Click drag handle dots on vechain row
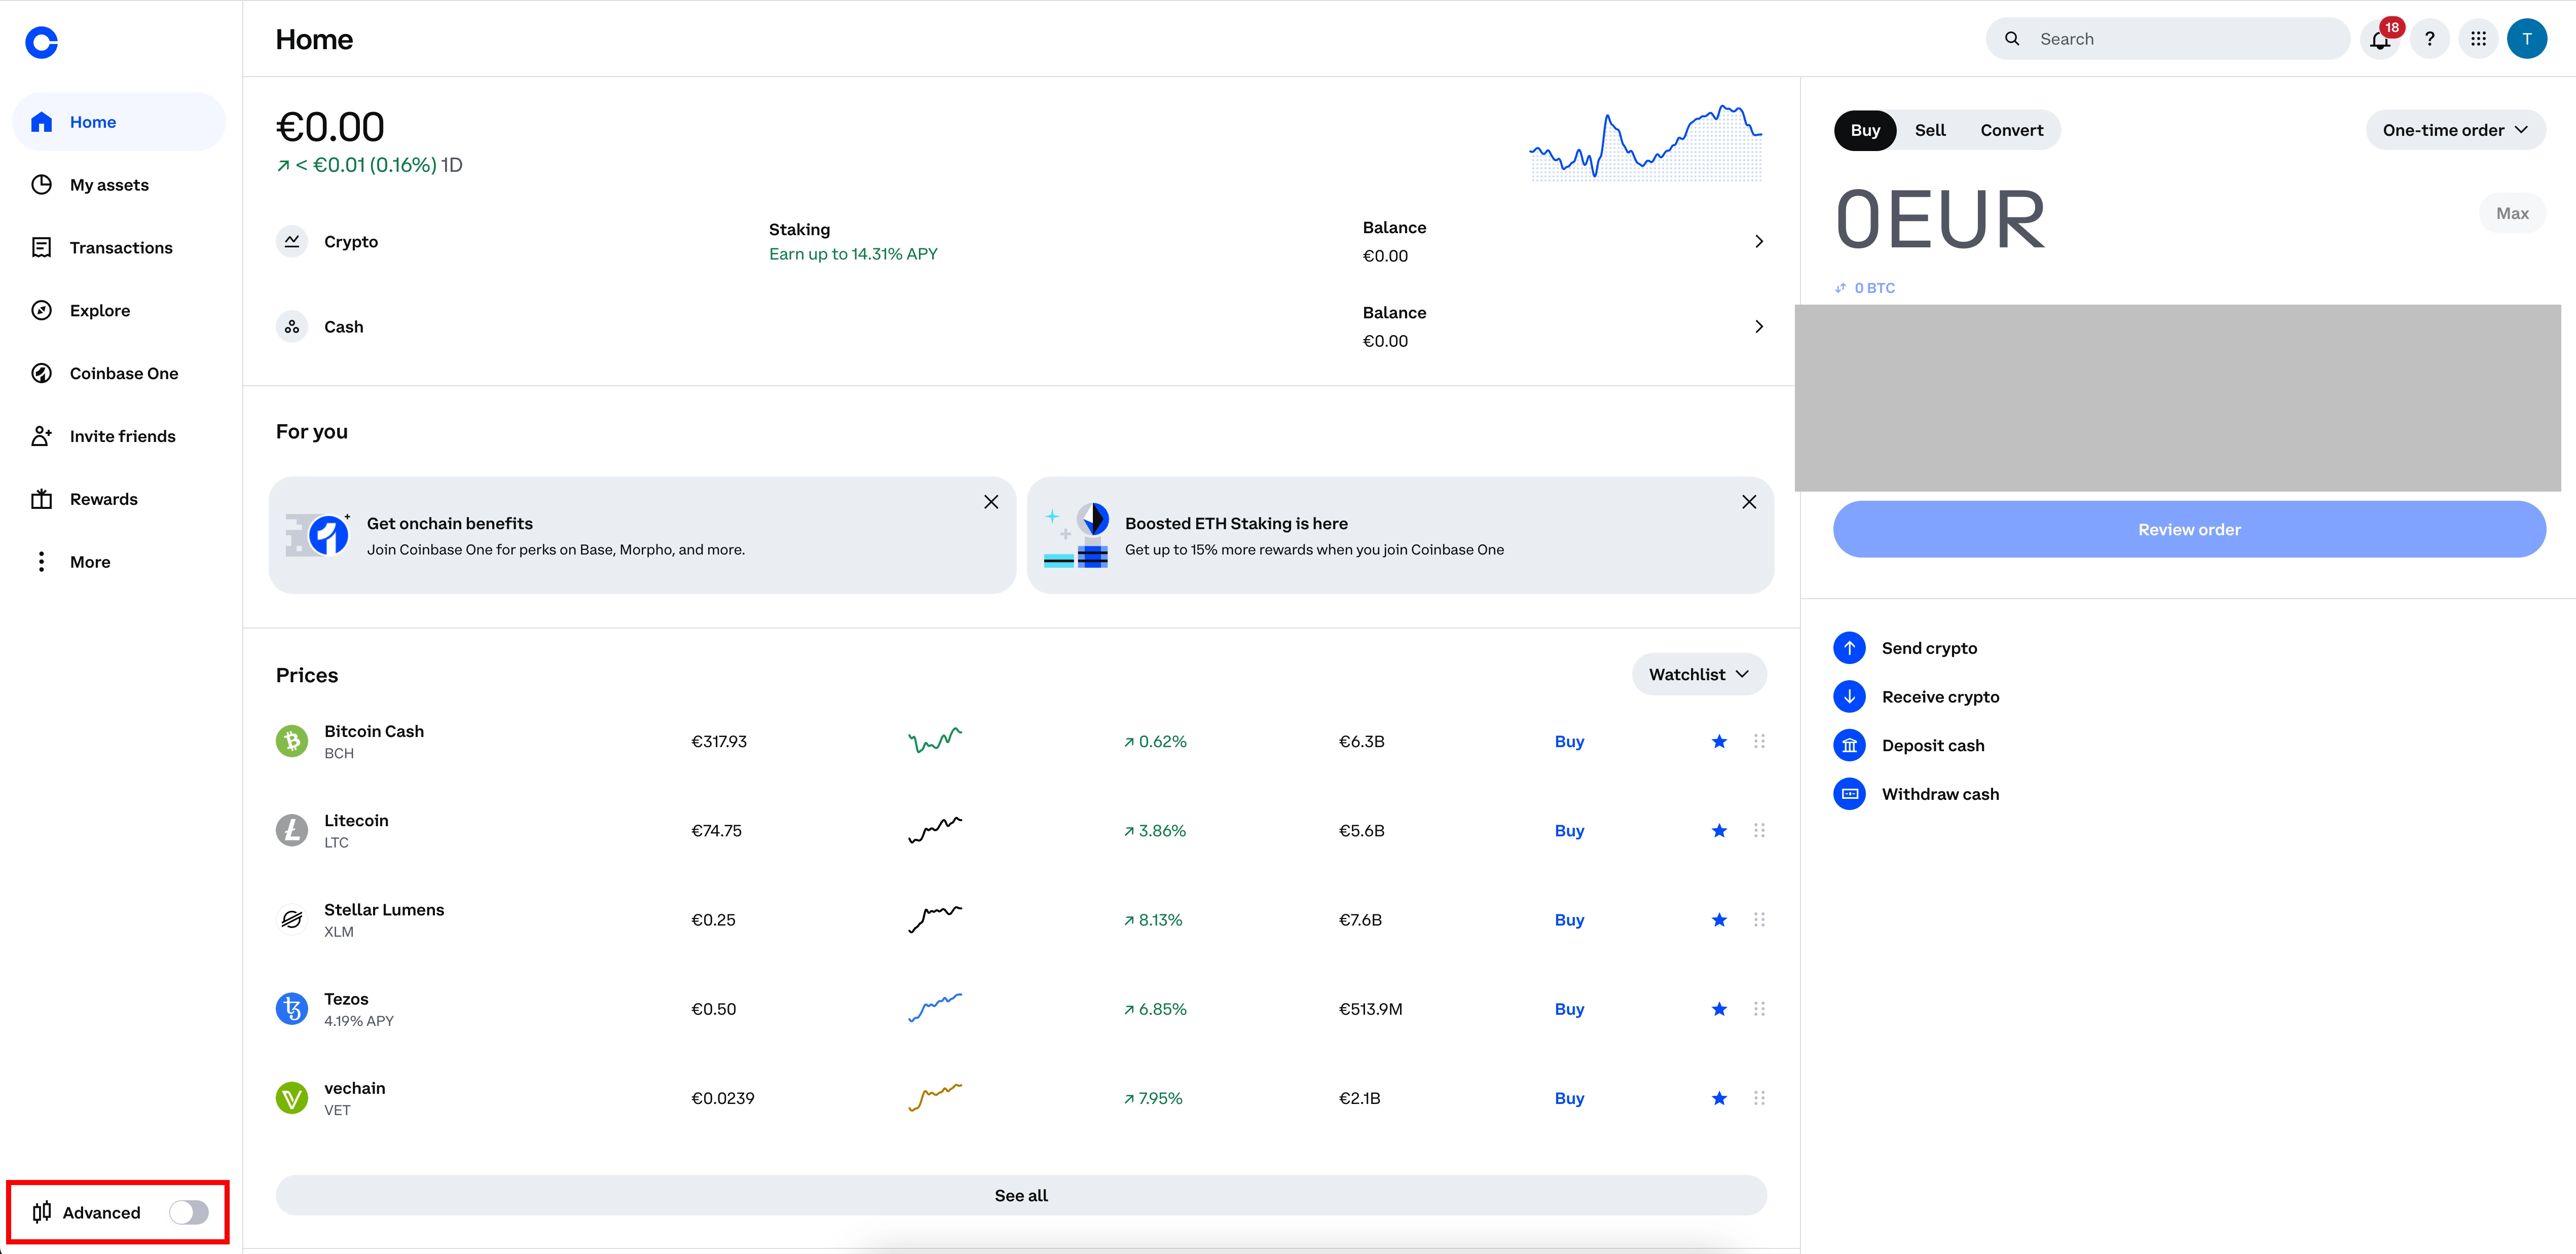Screen dimensions: 2576x1254 coord(1759,1098)
